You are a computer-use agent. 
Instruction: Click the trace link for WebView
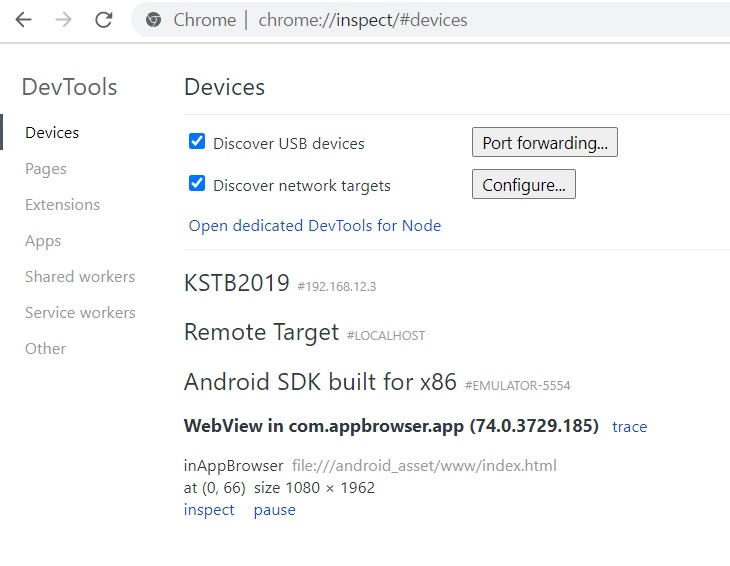tap(629, 427)
